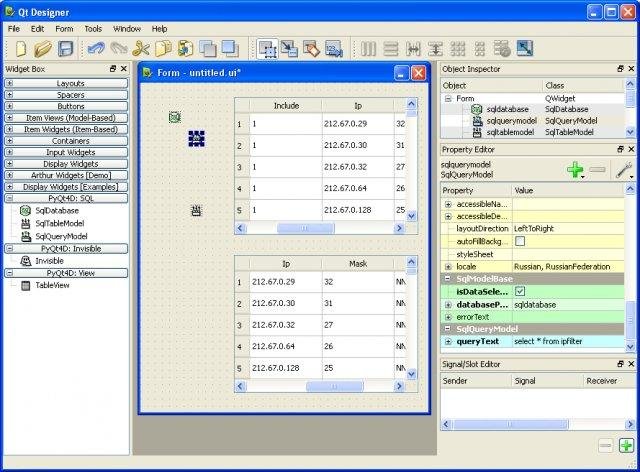Select the Edit Widgets mode icon
This screenshot has height=472, width=640.
click(268, 49)
